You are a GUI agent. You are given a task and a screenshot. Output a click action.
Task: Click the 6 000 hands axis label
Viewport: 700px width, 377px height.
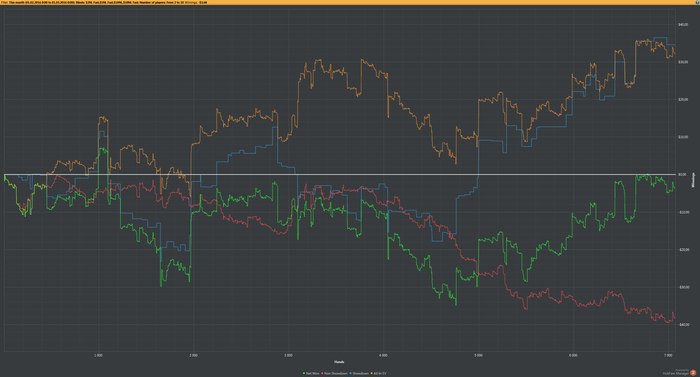[573, 356]
